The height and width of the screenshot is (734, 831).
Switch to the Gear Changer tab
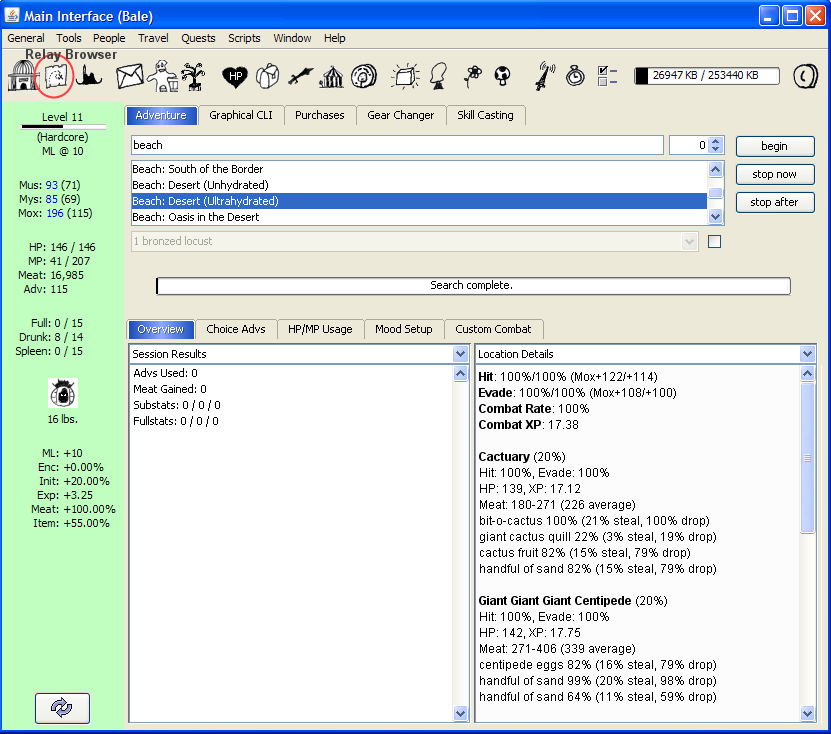click(x=400, y=115)
